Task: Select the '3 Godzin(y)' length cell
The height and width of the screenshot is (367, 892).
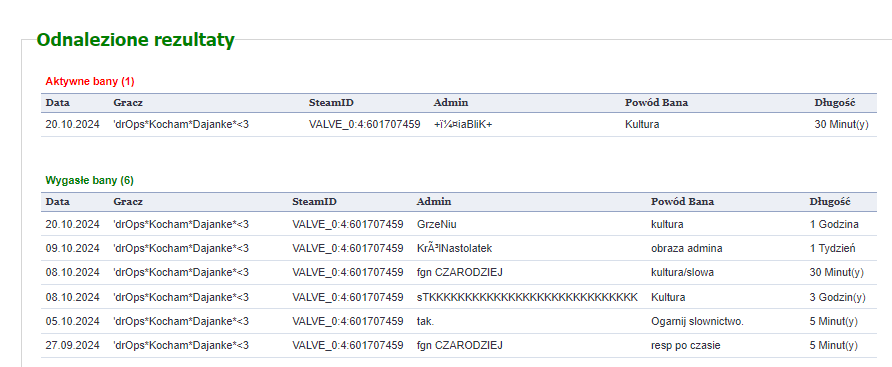Action: 837,297
